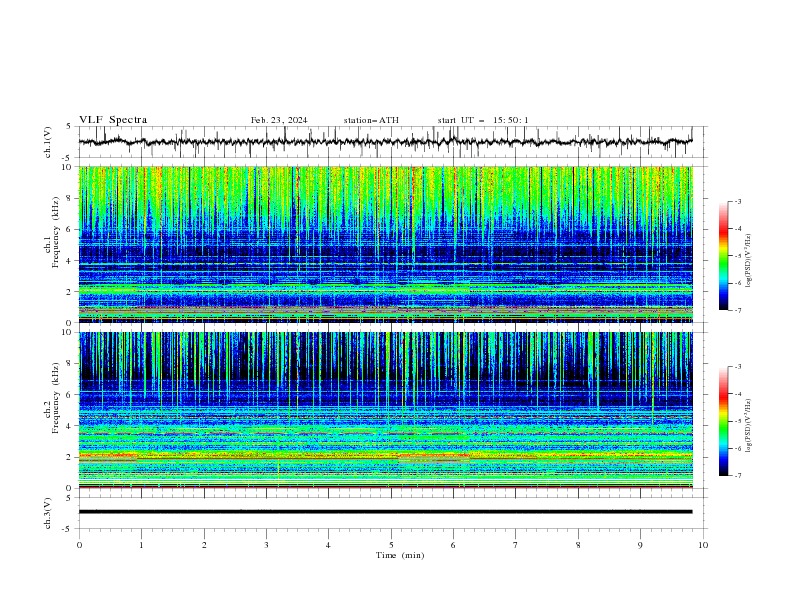792x612 pixels.
Task: Click the time axis tick label "1"
Action: pos(141,545)
